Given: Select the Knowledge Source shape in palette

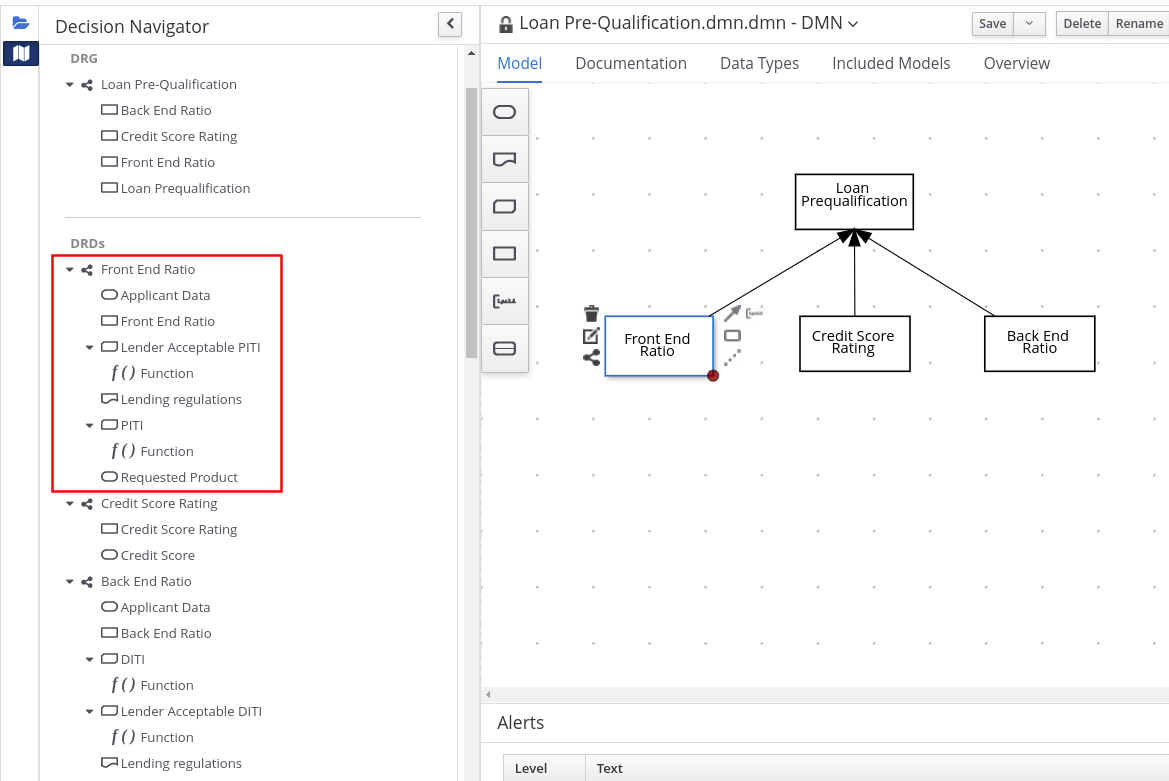Looking at the screenshot, I should pyautogui.click(x=505, y=159).
